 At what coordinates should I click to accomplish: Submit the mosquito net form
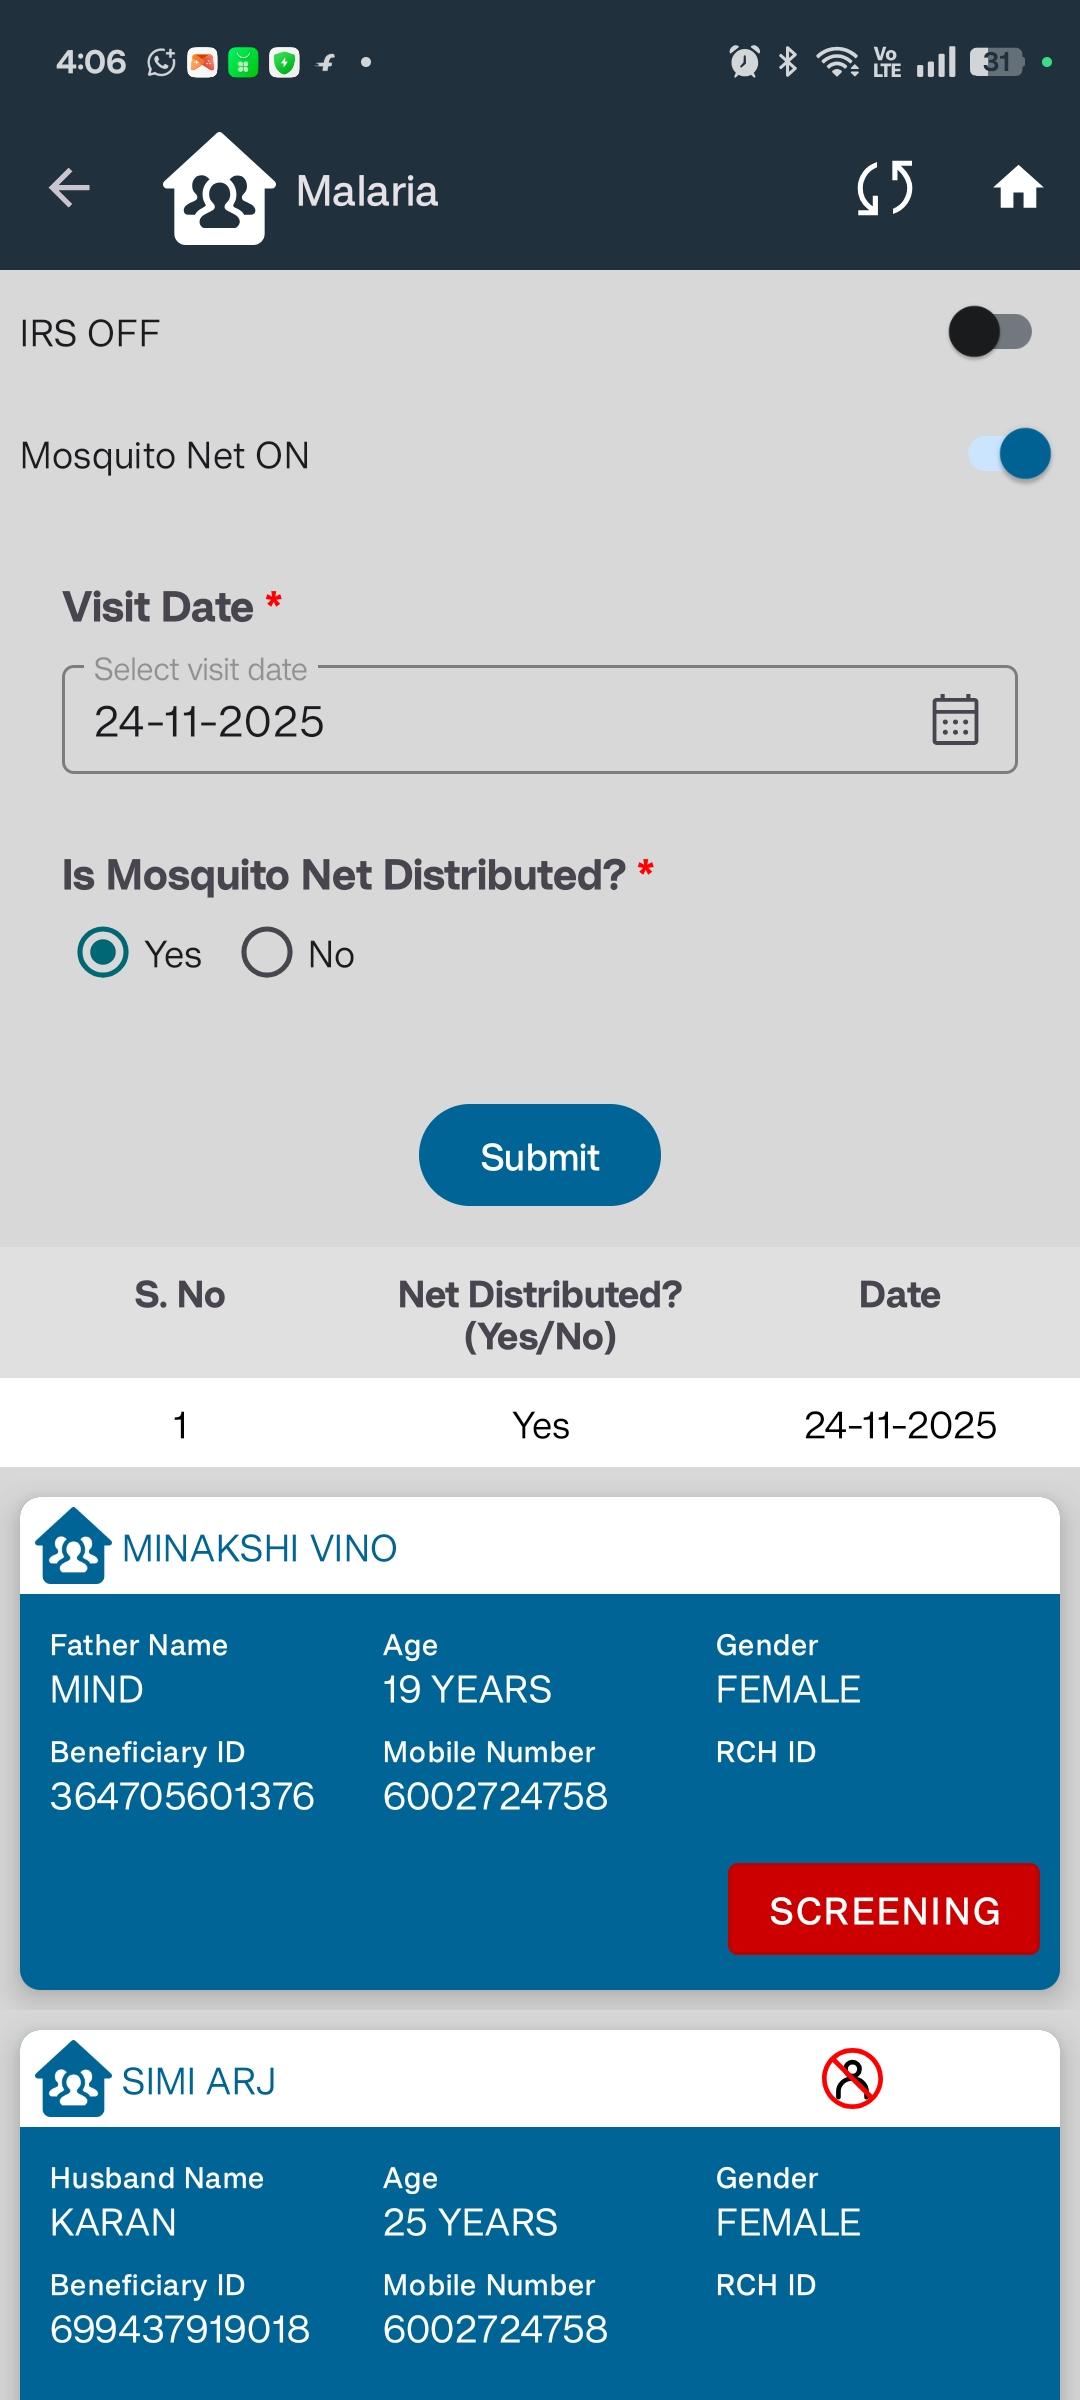click(x=540, y=1156)
